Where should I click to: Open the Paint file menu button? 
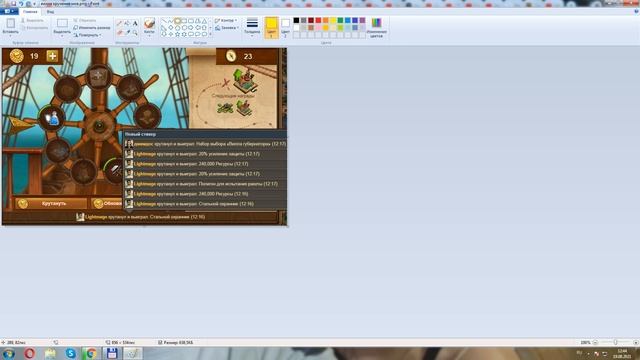9,11
